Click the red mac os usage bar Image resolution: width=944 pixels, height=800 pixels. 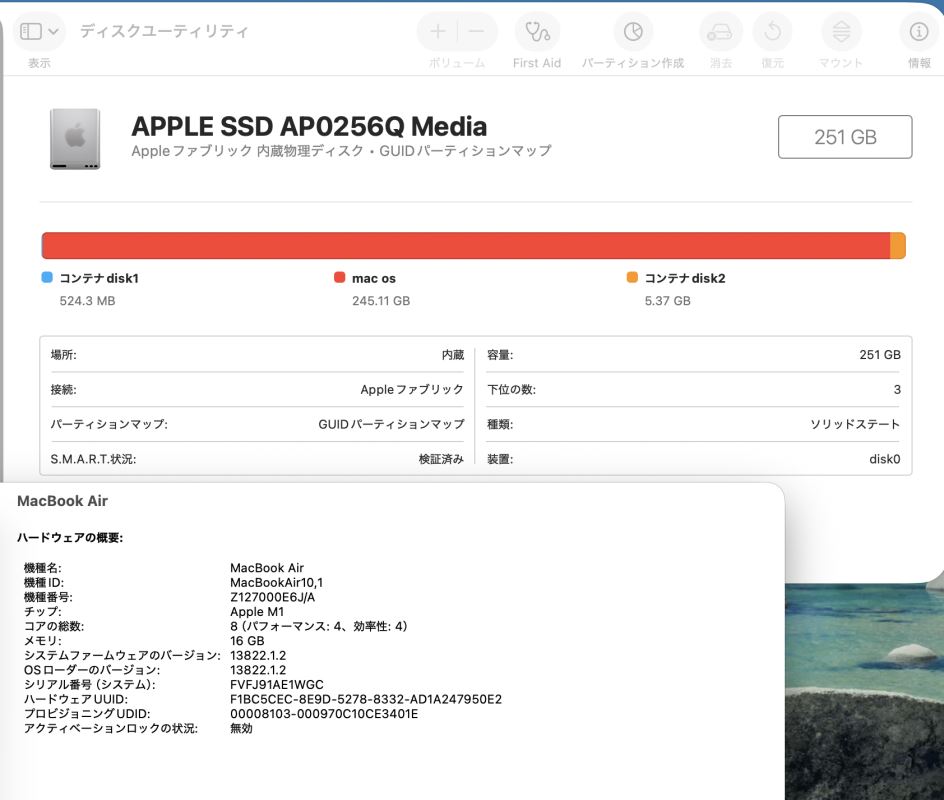point(465,246)
